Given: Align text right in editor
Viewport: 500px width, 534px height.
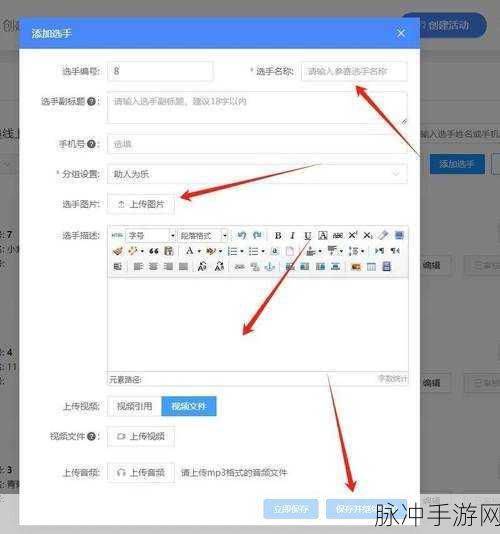Looking at the screenshot, I should click(168, 266).
